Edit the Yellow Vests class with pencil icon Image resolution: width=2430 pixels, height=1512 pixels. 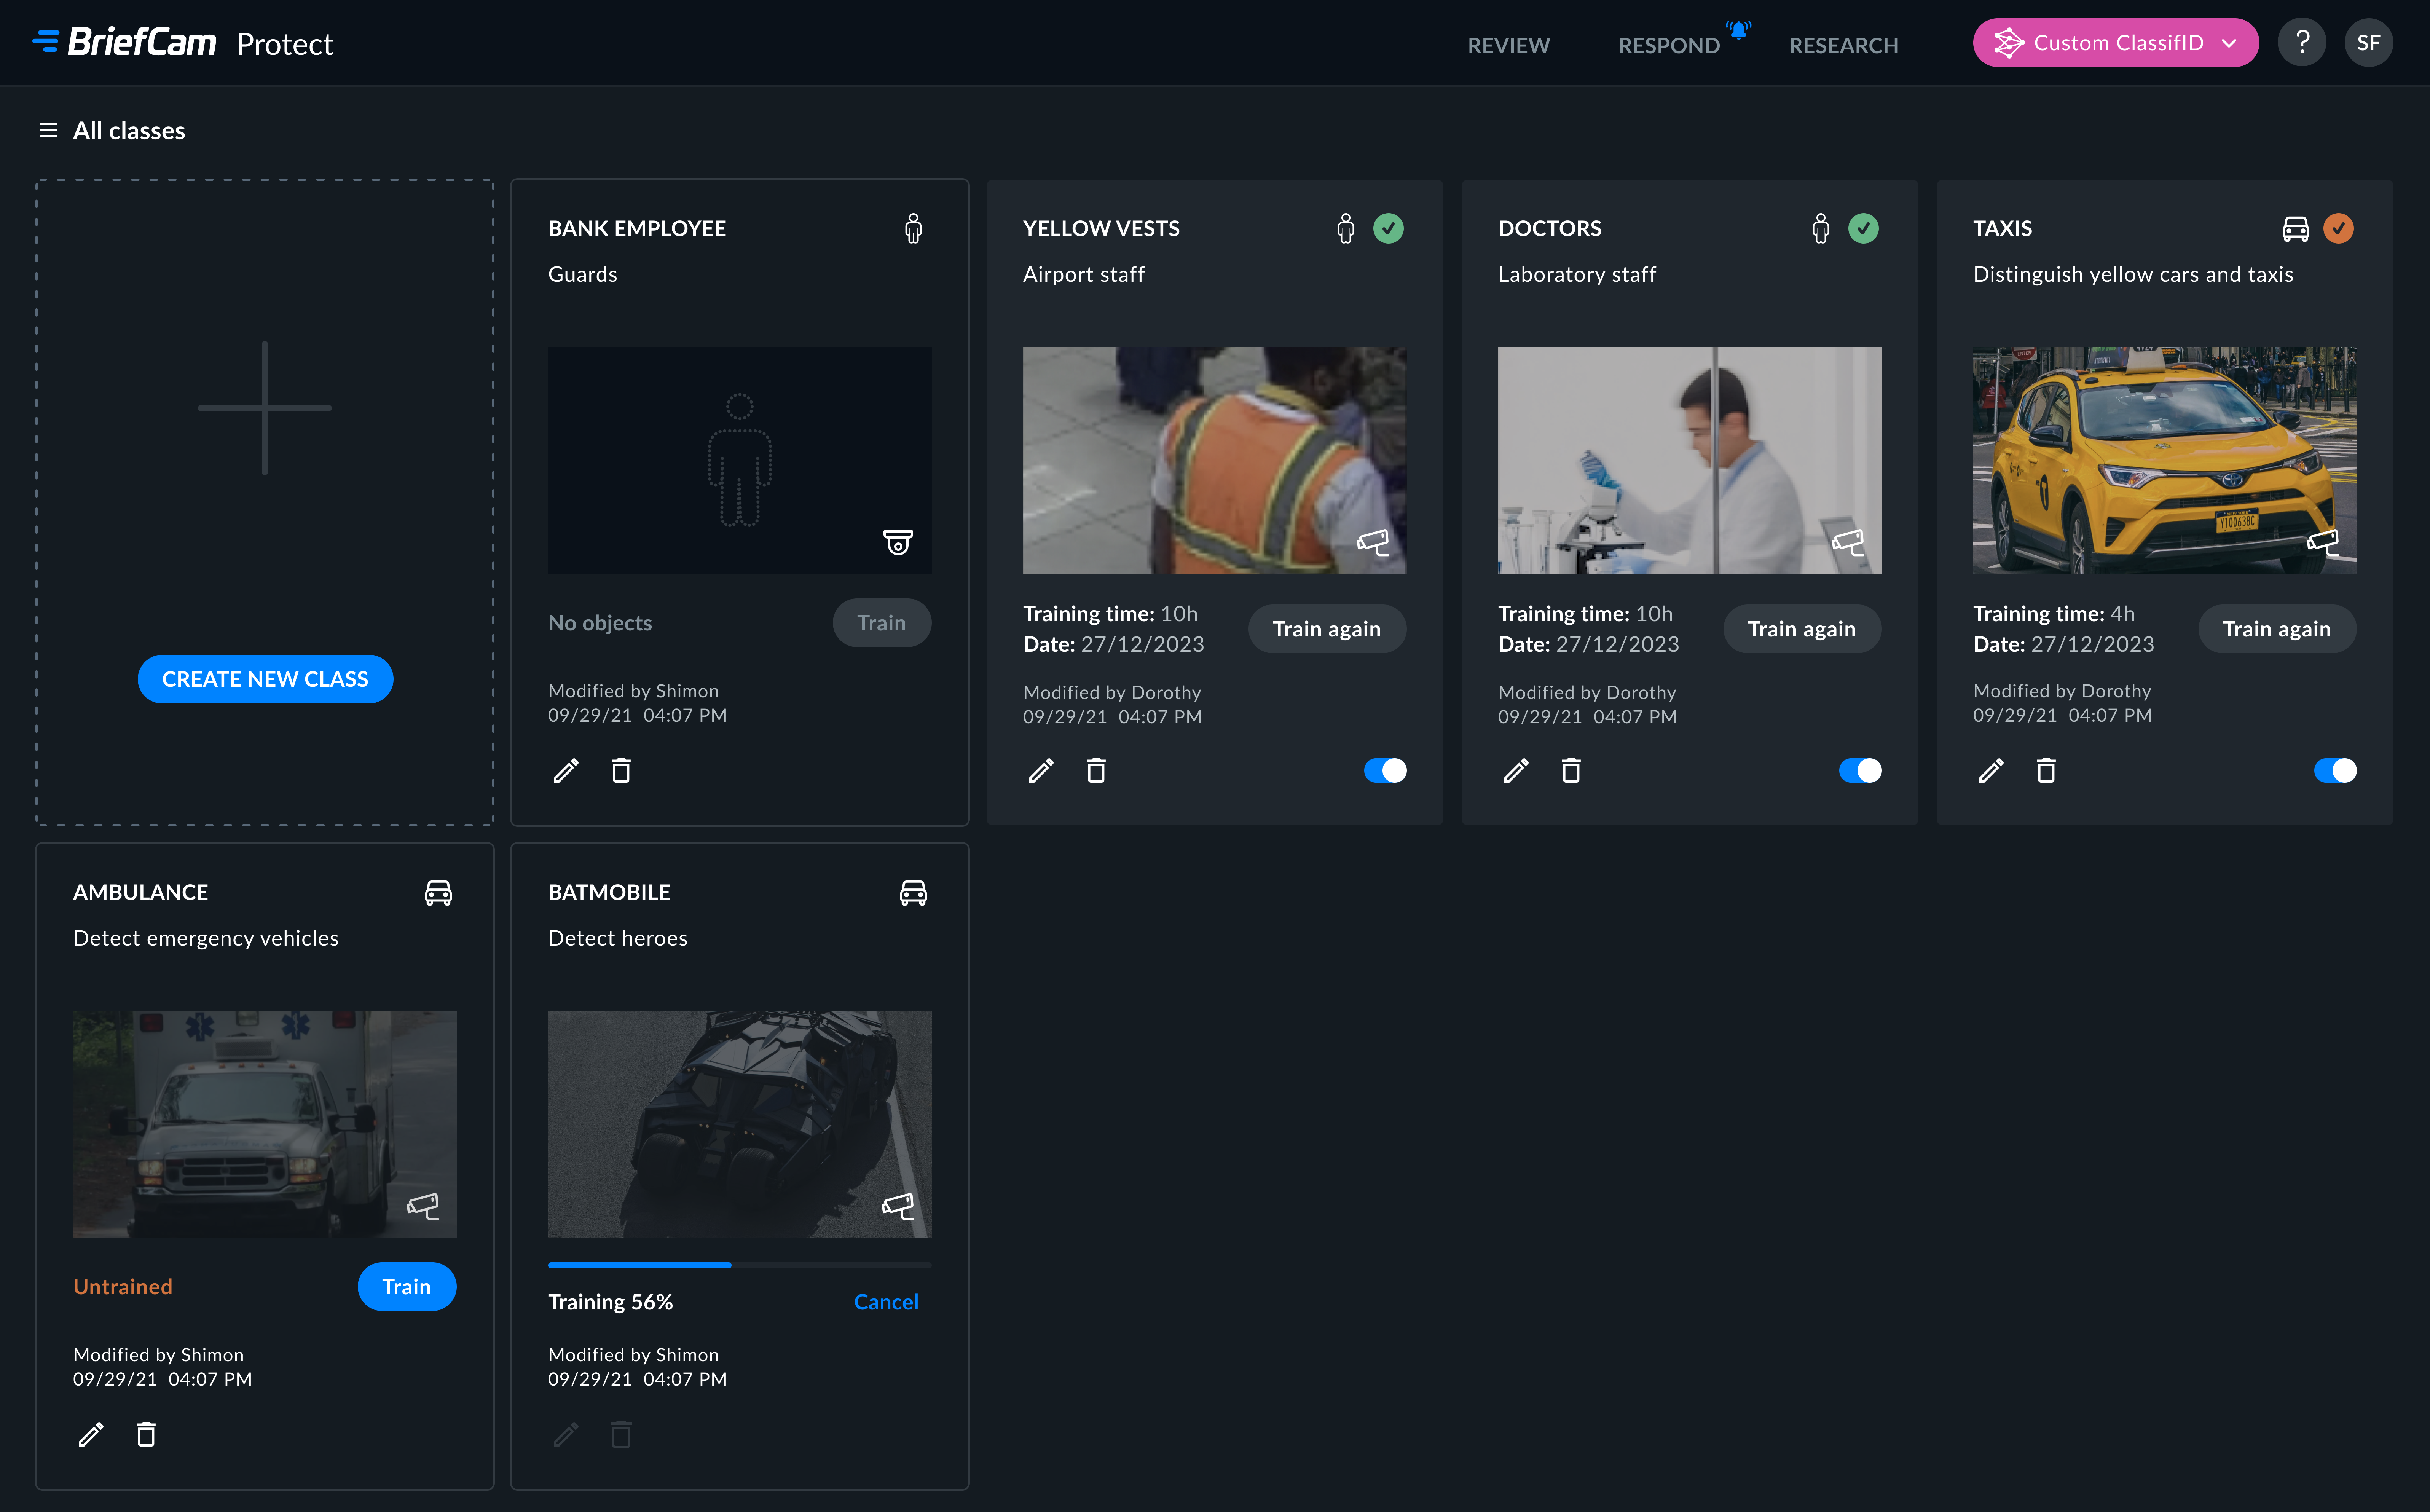1041,771
